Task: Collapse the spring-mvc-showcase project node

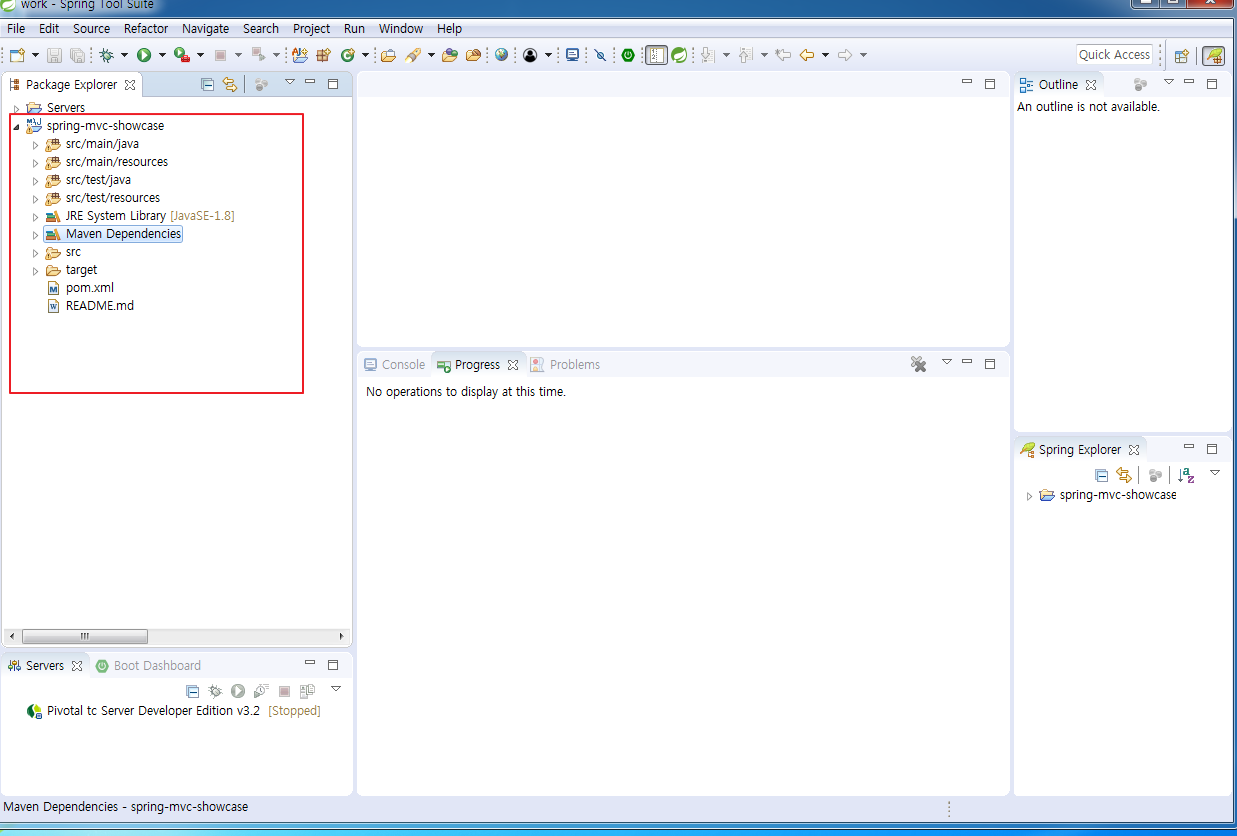Action: click(16, 127)
